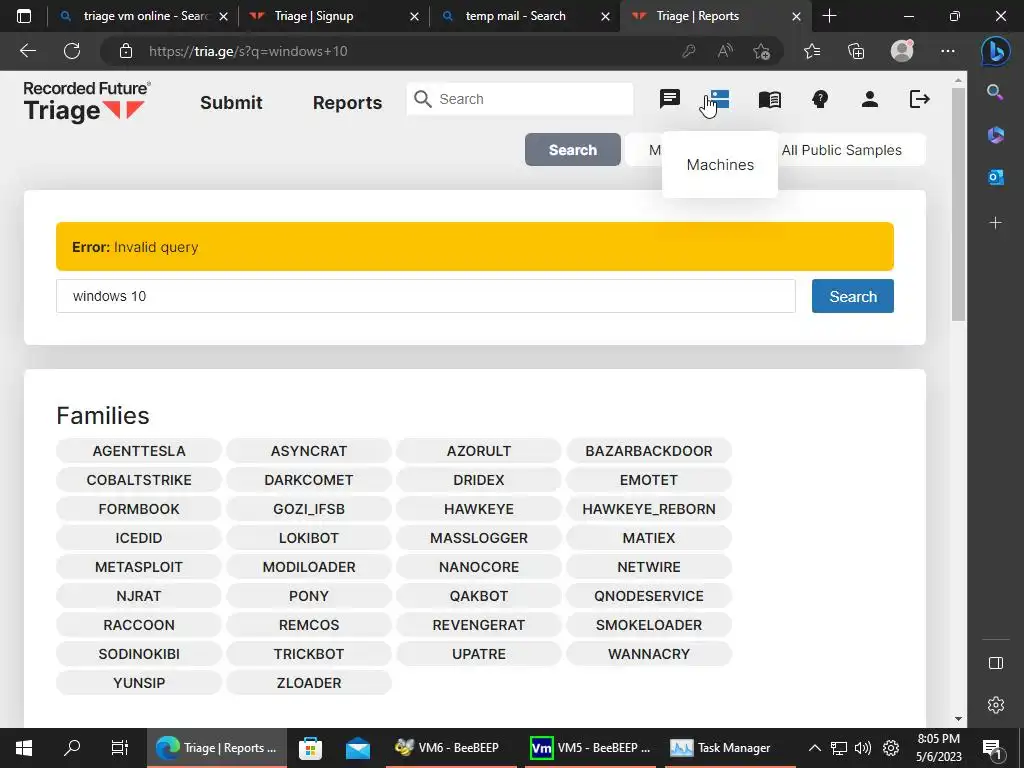1024x768 pixels.
Task: Select the METASPLOIT family tag
Action: click(138, 567)
